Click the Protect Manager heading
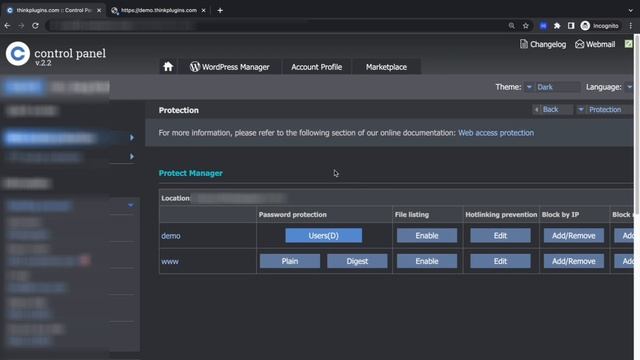Screen dimensions: 640x360 [x=191, y=173]
